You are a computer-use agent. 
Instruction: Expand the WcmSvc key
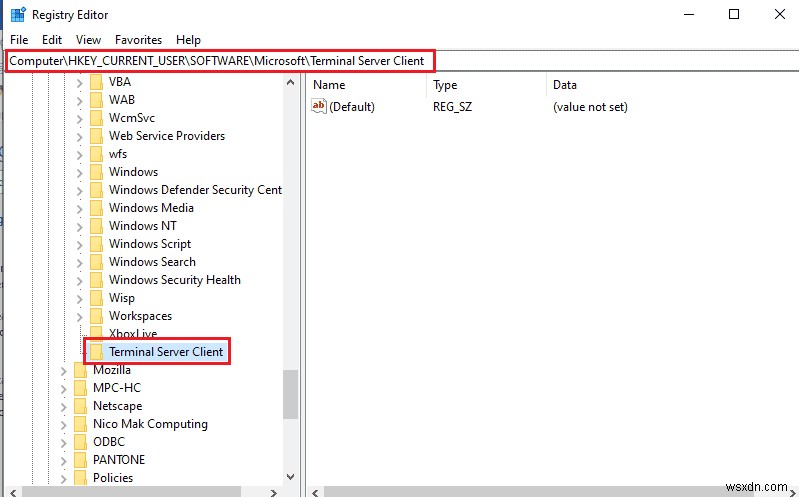point(79,118)
